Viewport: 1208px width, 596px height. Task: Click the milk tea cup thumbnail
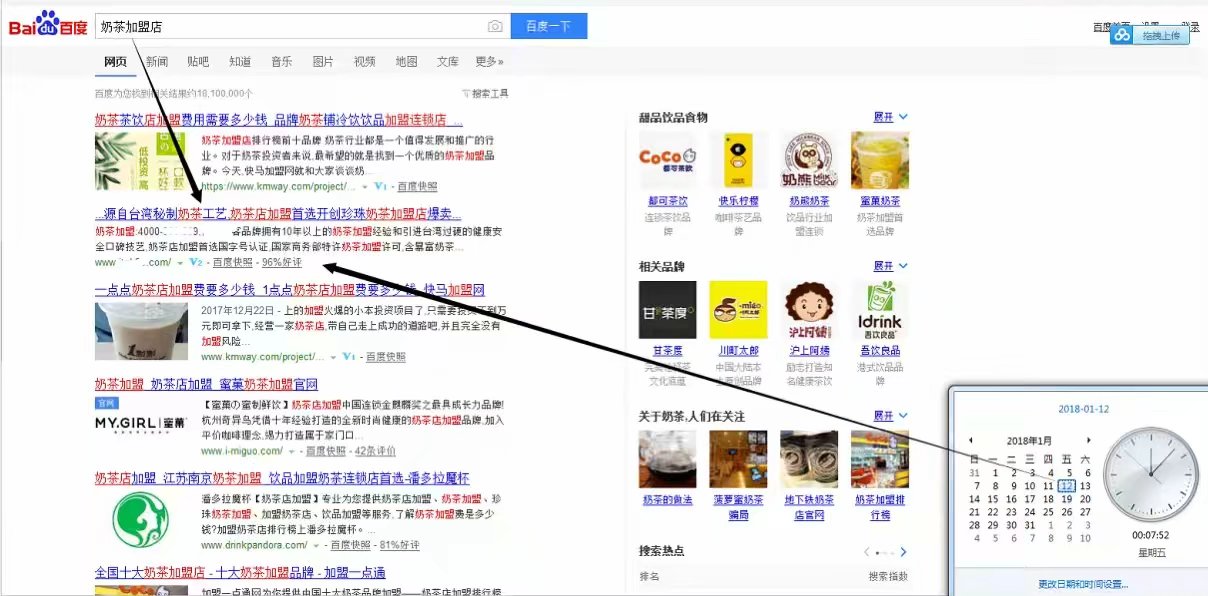[141, 331]
